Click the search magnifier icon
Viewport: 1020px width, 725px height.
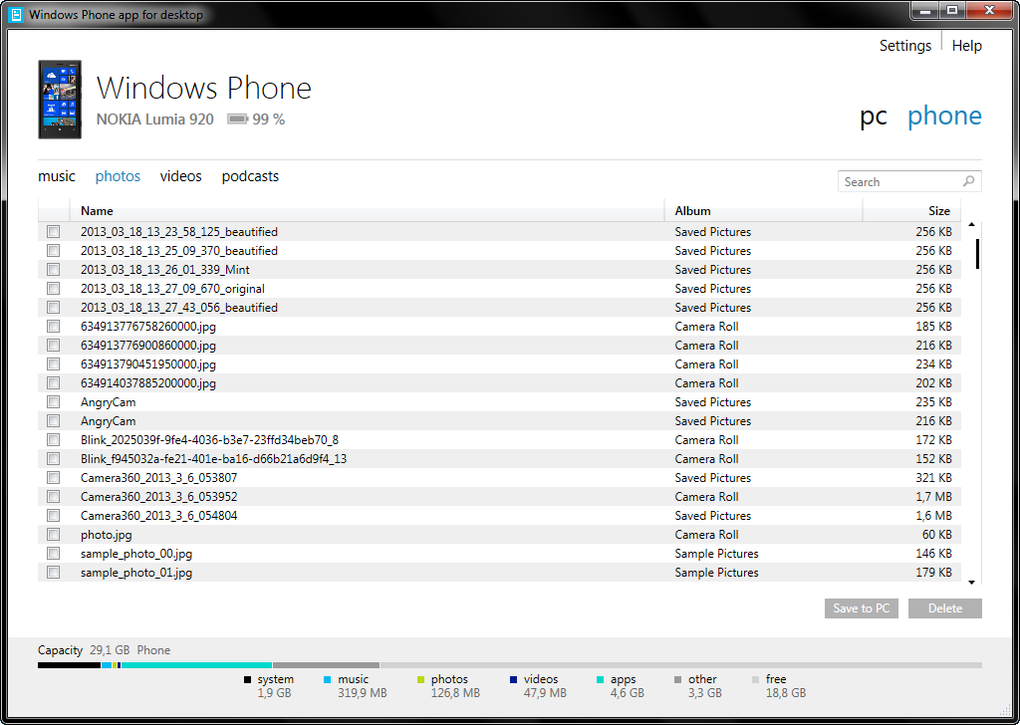(x=969, y=181)
